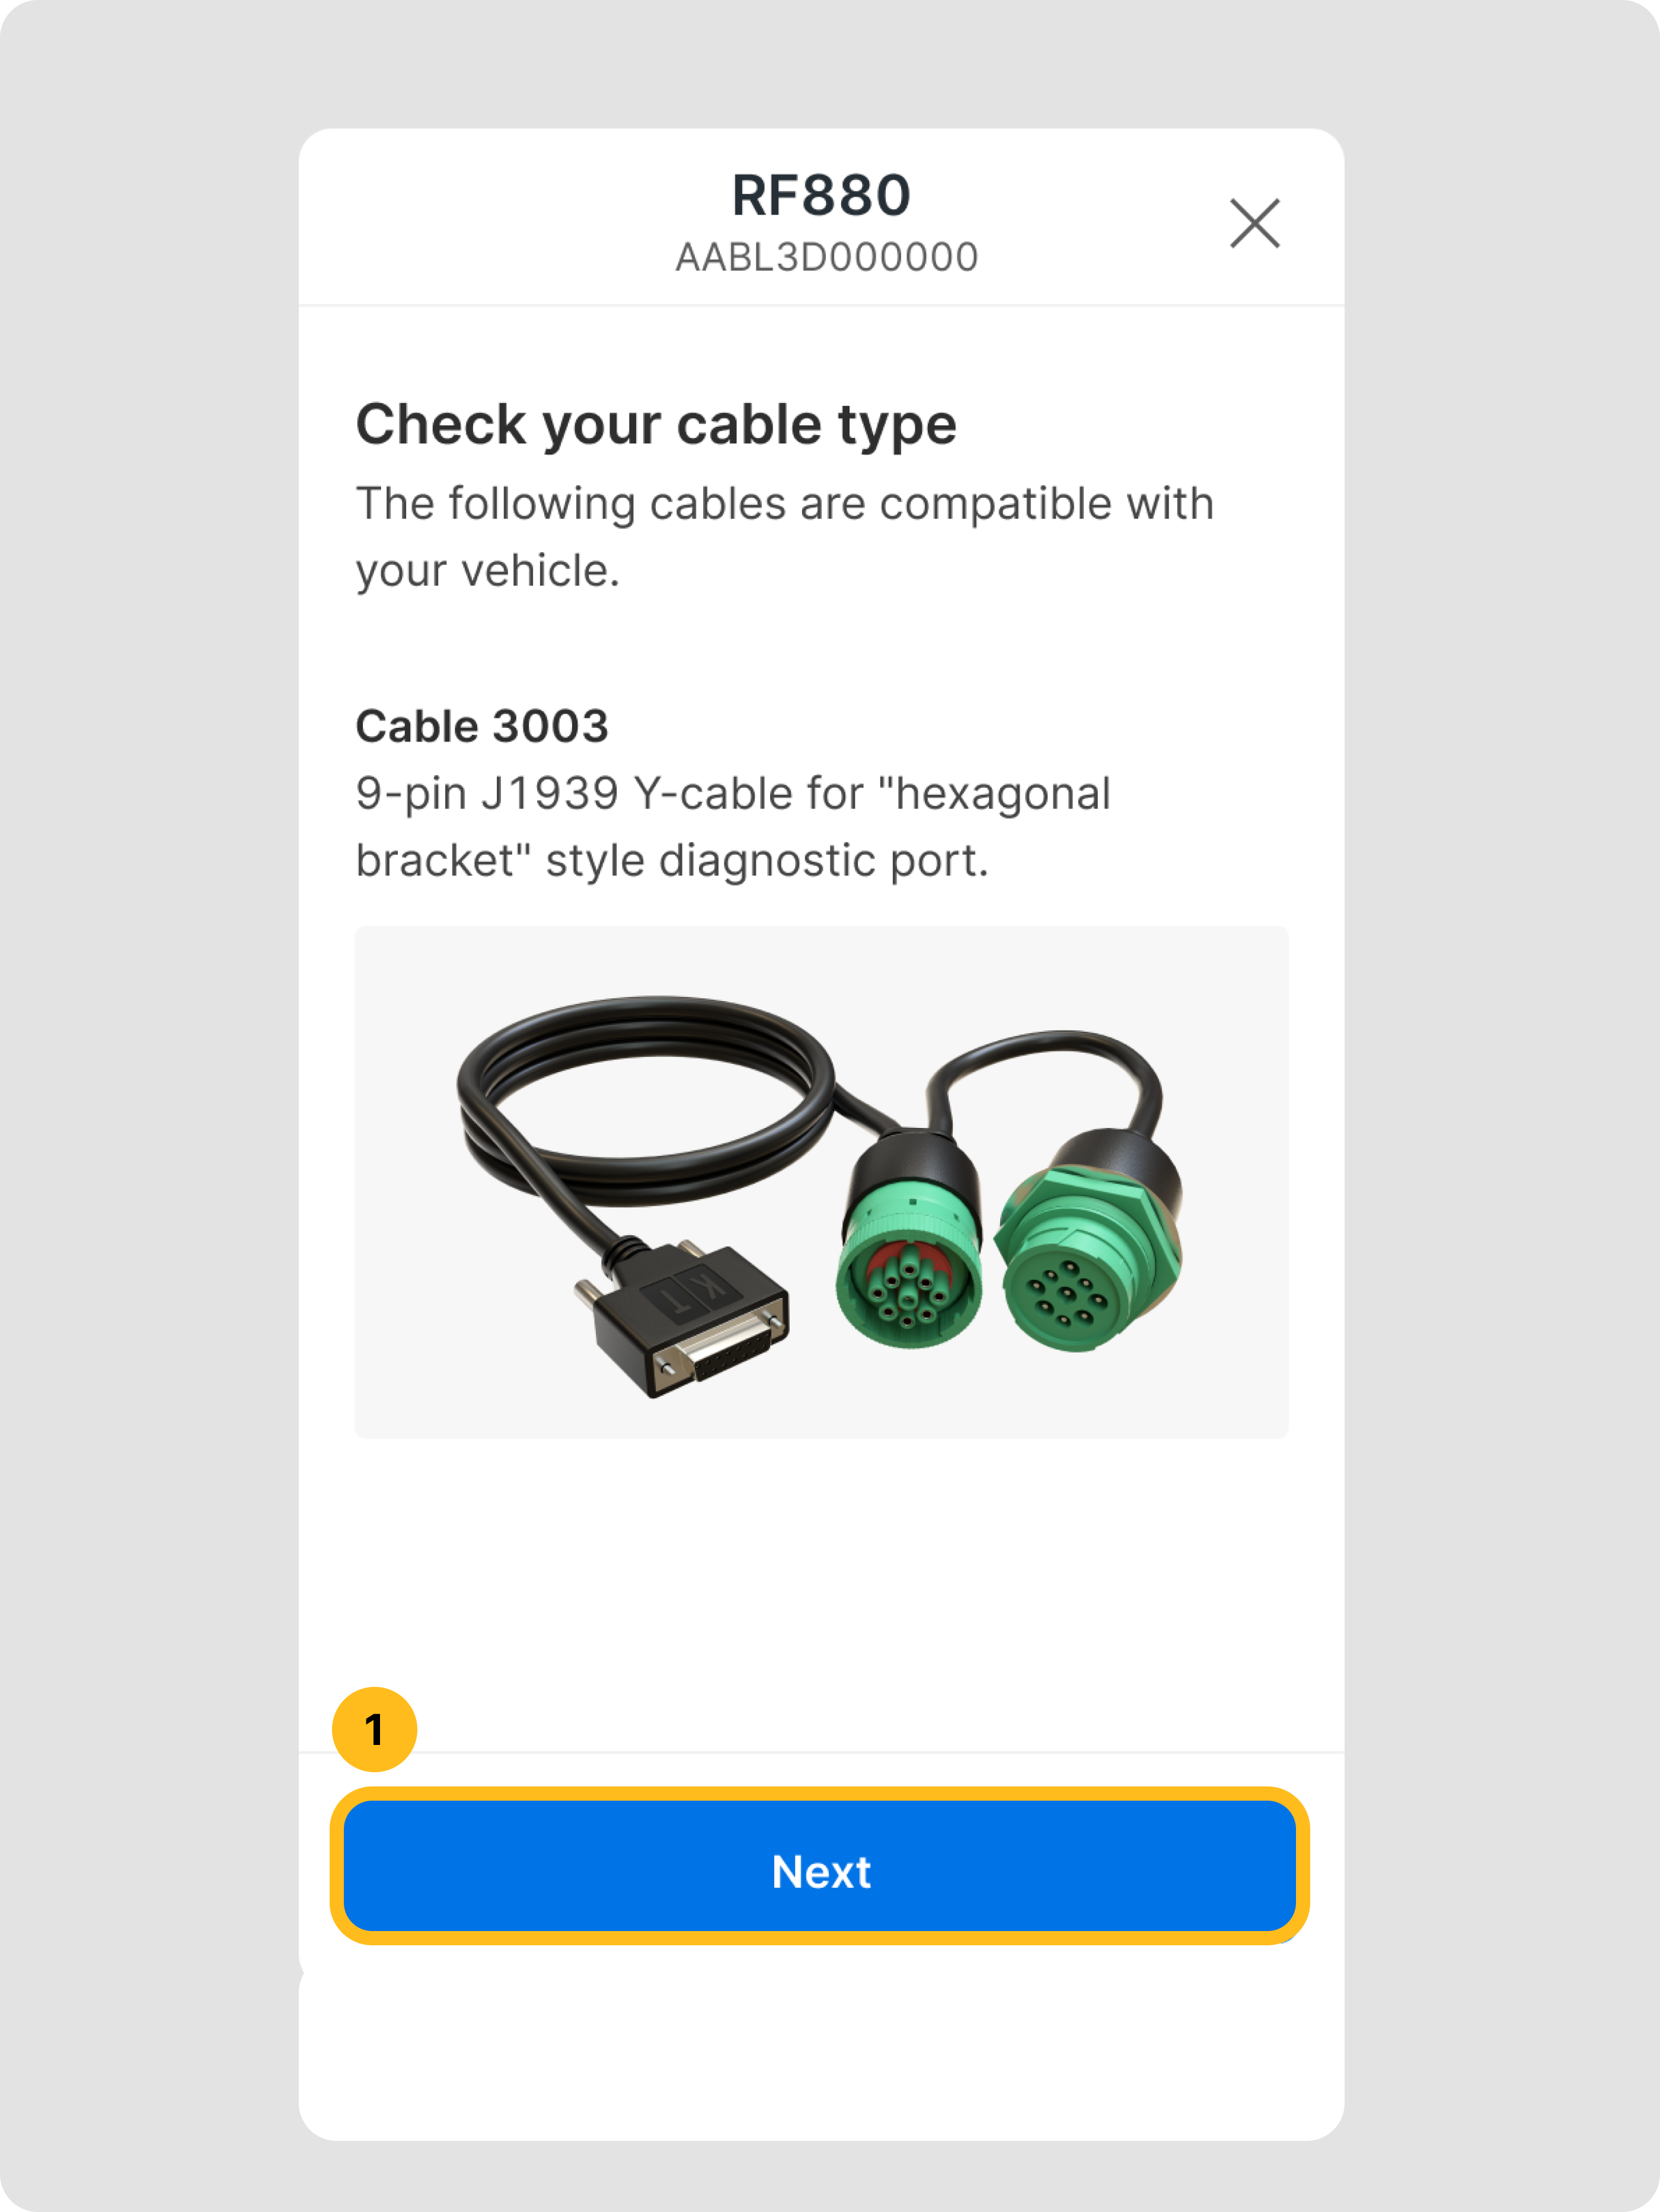Click the blue Next button
1660x2212 pixels.
pos(820,1866)
